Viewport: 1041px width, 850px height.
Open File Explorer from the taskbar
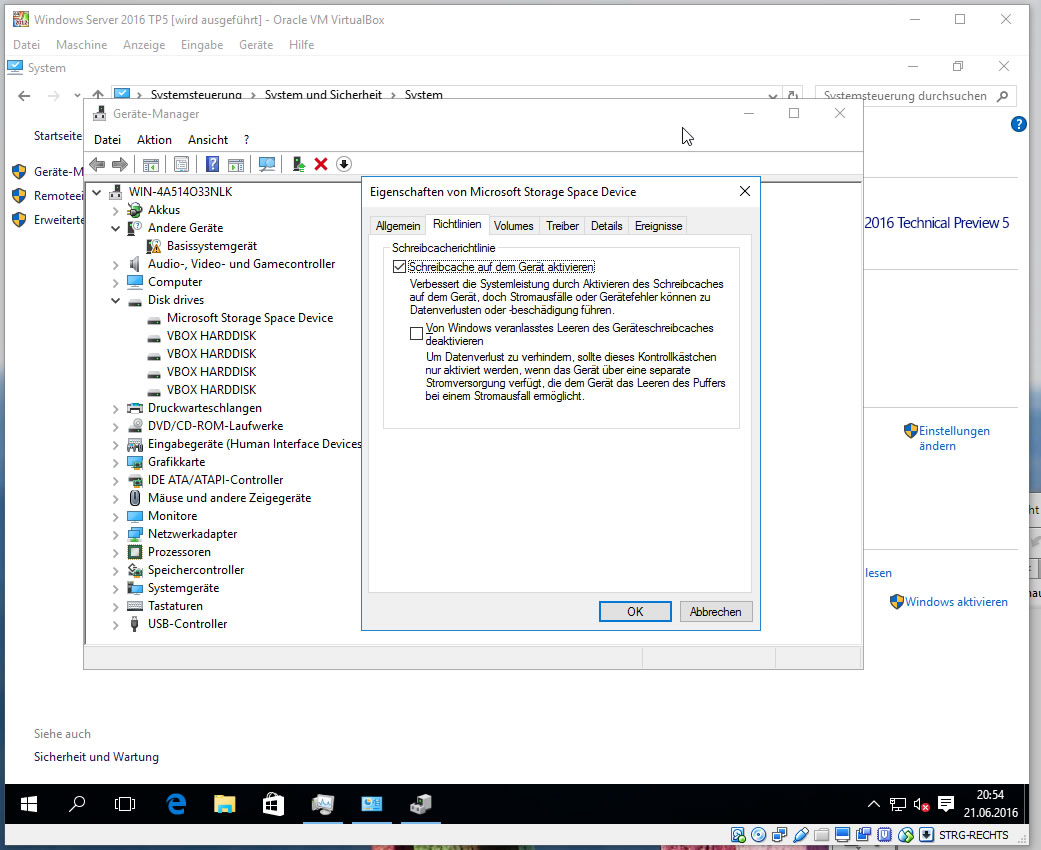point(225,804)
